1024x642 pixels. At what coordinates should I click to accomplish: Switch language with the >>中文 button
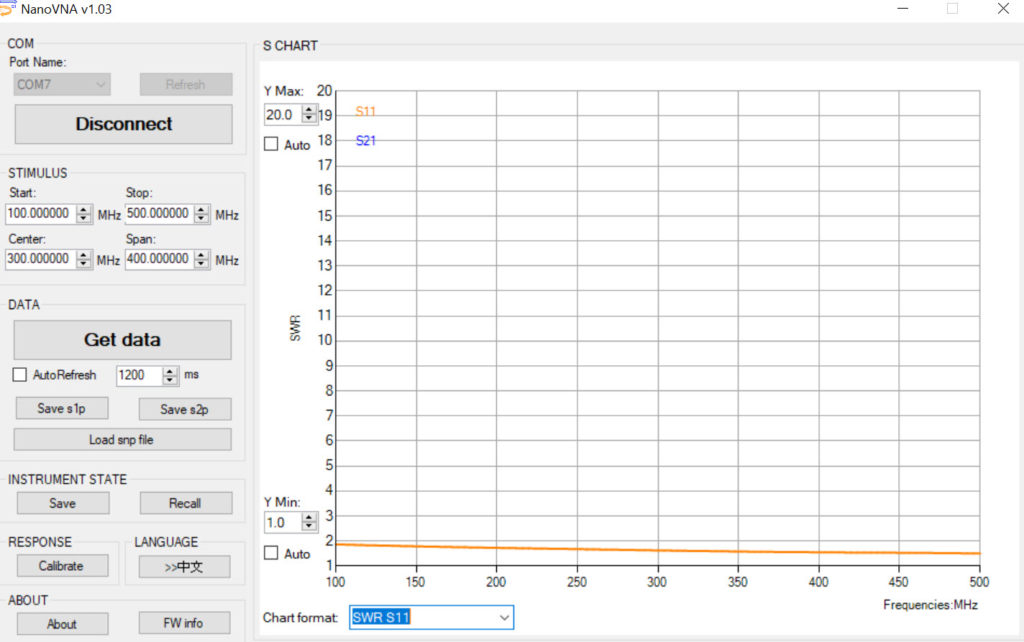tap(184, 566)
